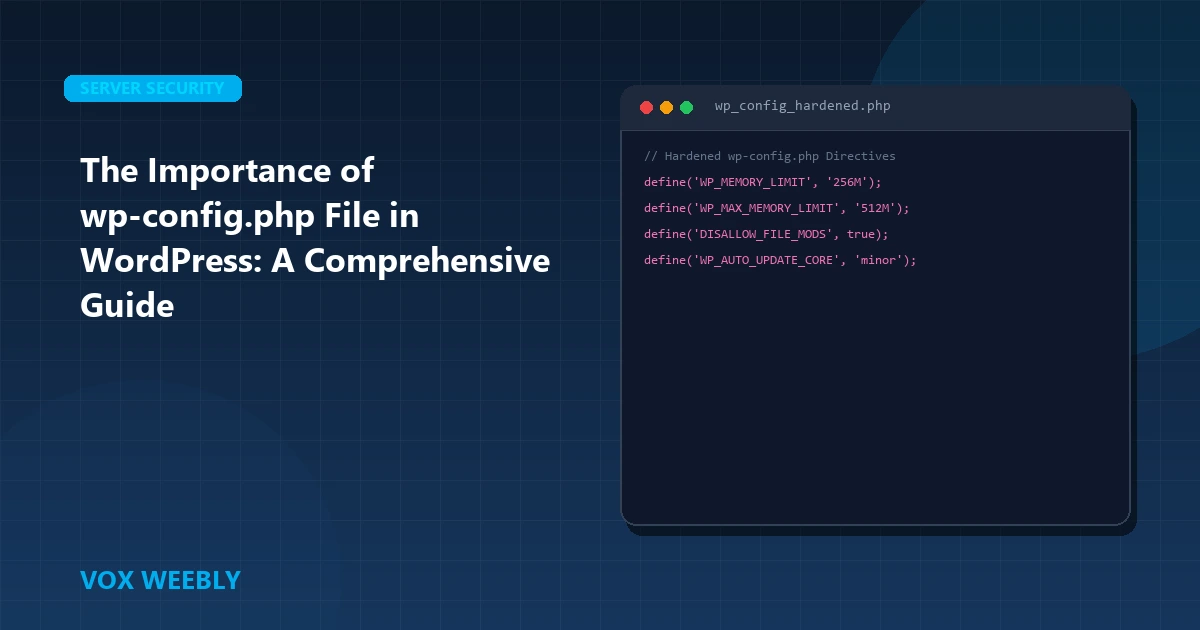Viewport: 1200px width, 630px height.
Task: Select the WP_AUTO_UPDATE_CORE define line
Action: tap(780, 260)
